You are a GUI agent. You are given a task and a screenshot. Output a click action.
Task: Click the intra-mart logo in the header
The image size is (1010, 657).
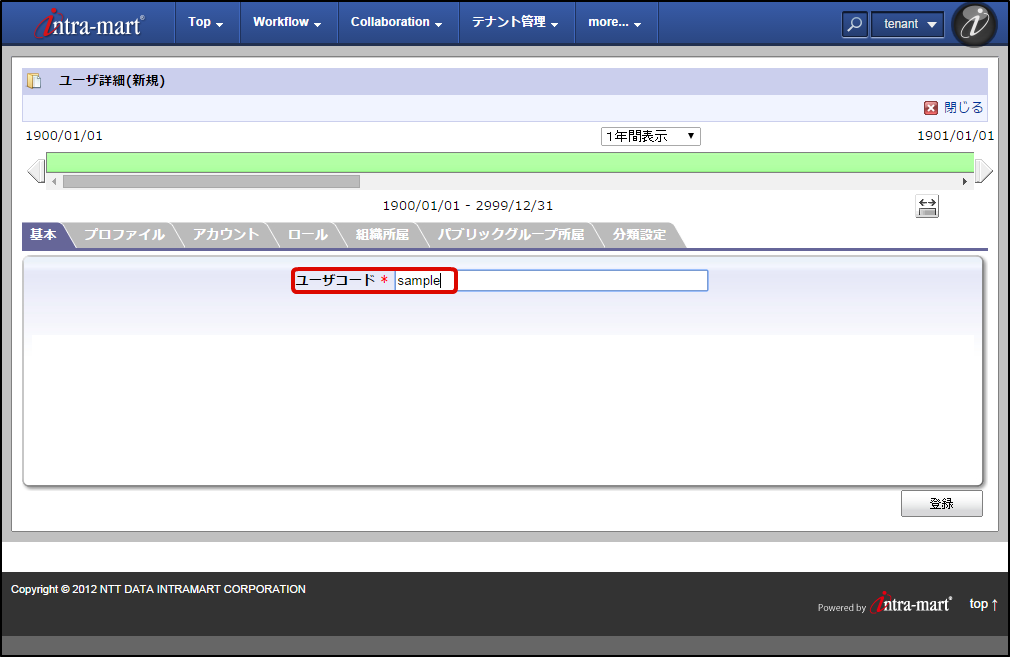[x=88, y=24]
